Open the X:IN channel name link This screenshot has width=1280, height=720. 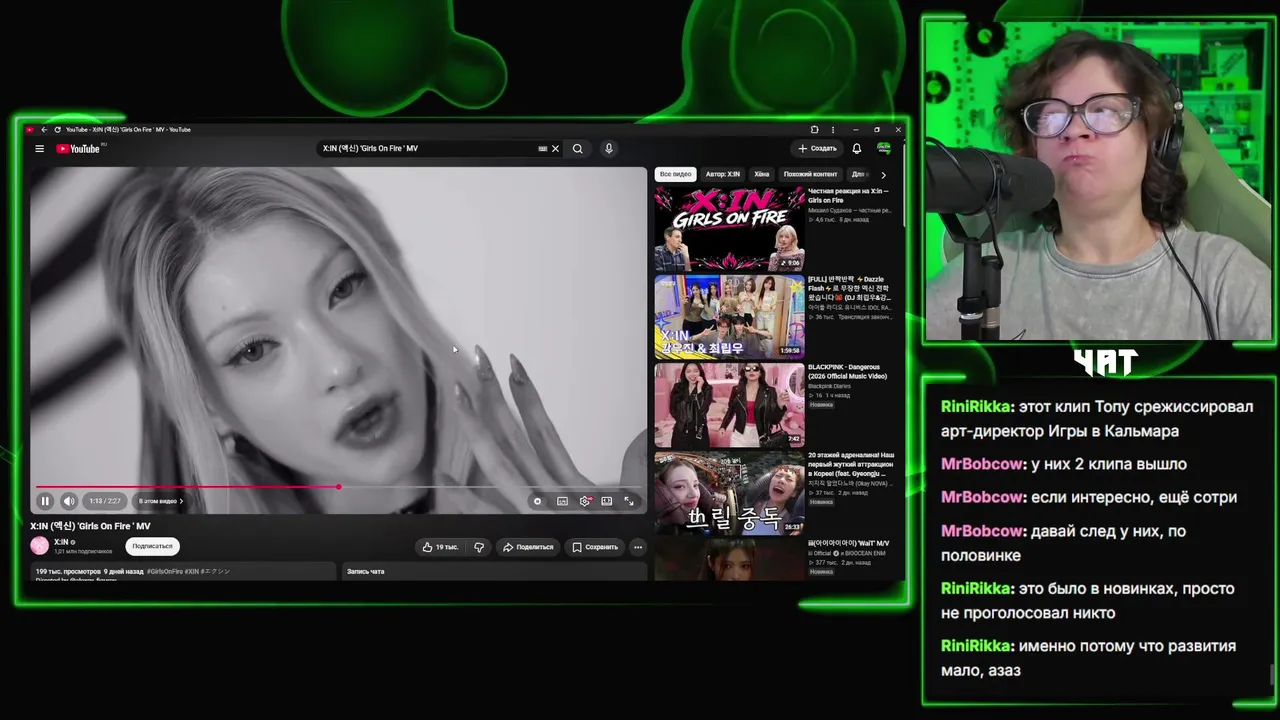(x=61, y=542)
